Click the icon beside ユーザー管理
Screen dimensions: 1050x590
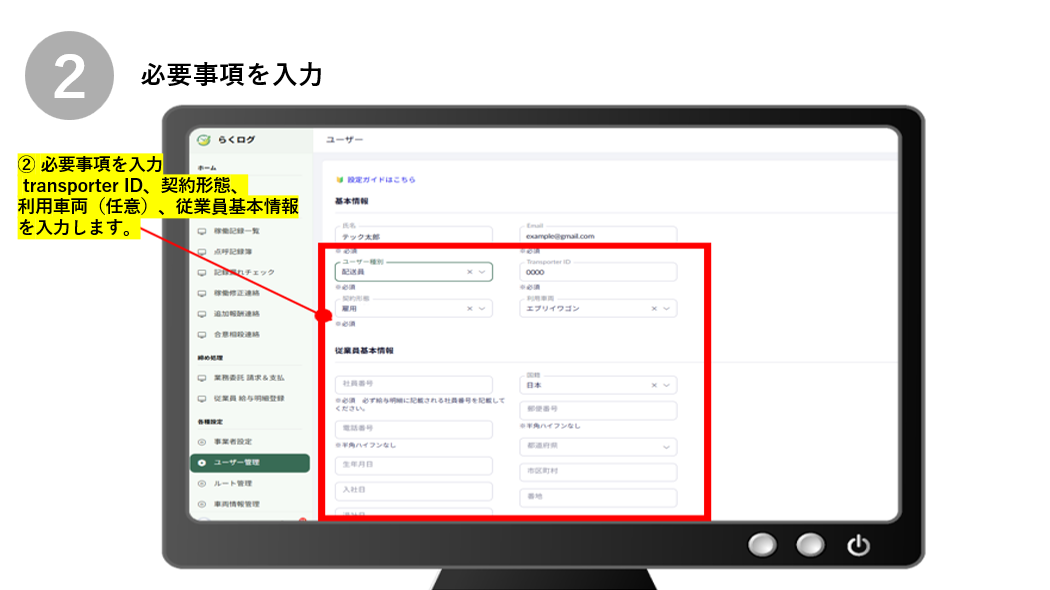[202, 463]
